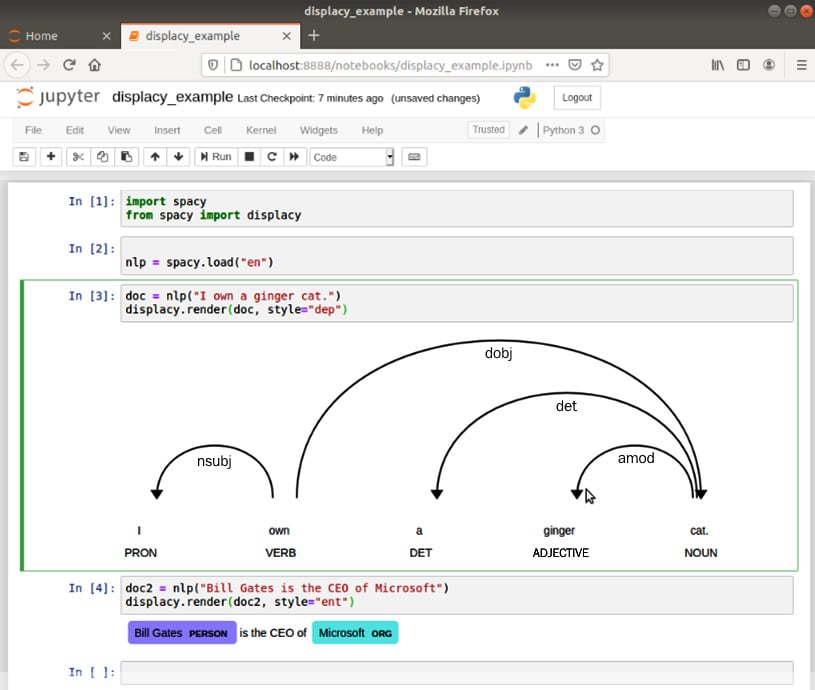Click the amod arc label

click(636, 458)
